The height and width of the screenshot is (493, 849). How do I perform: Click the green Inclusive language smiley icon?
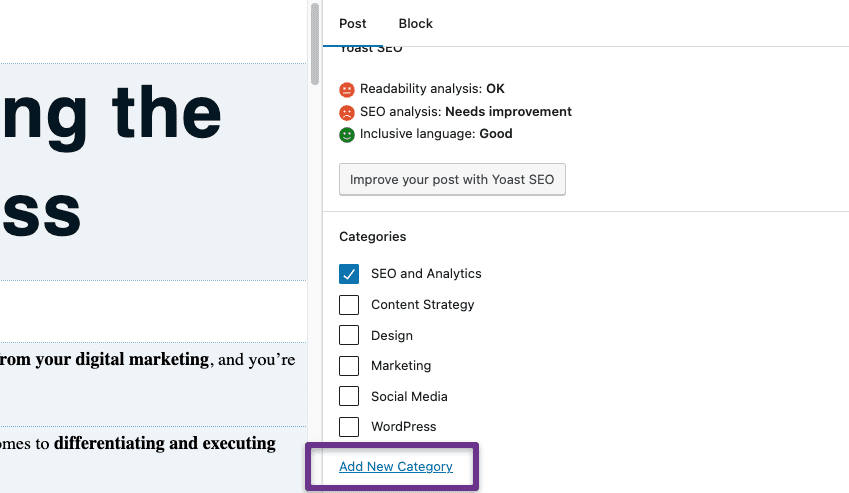[347, 134]
